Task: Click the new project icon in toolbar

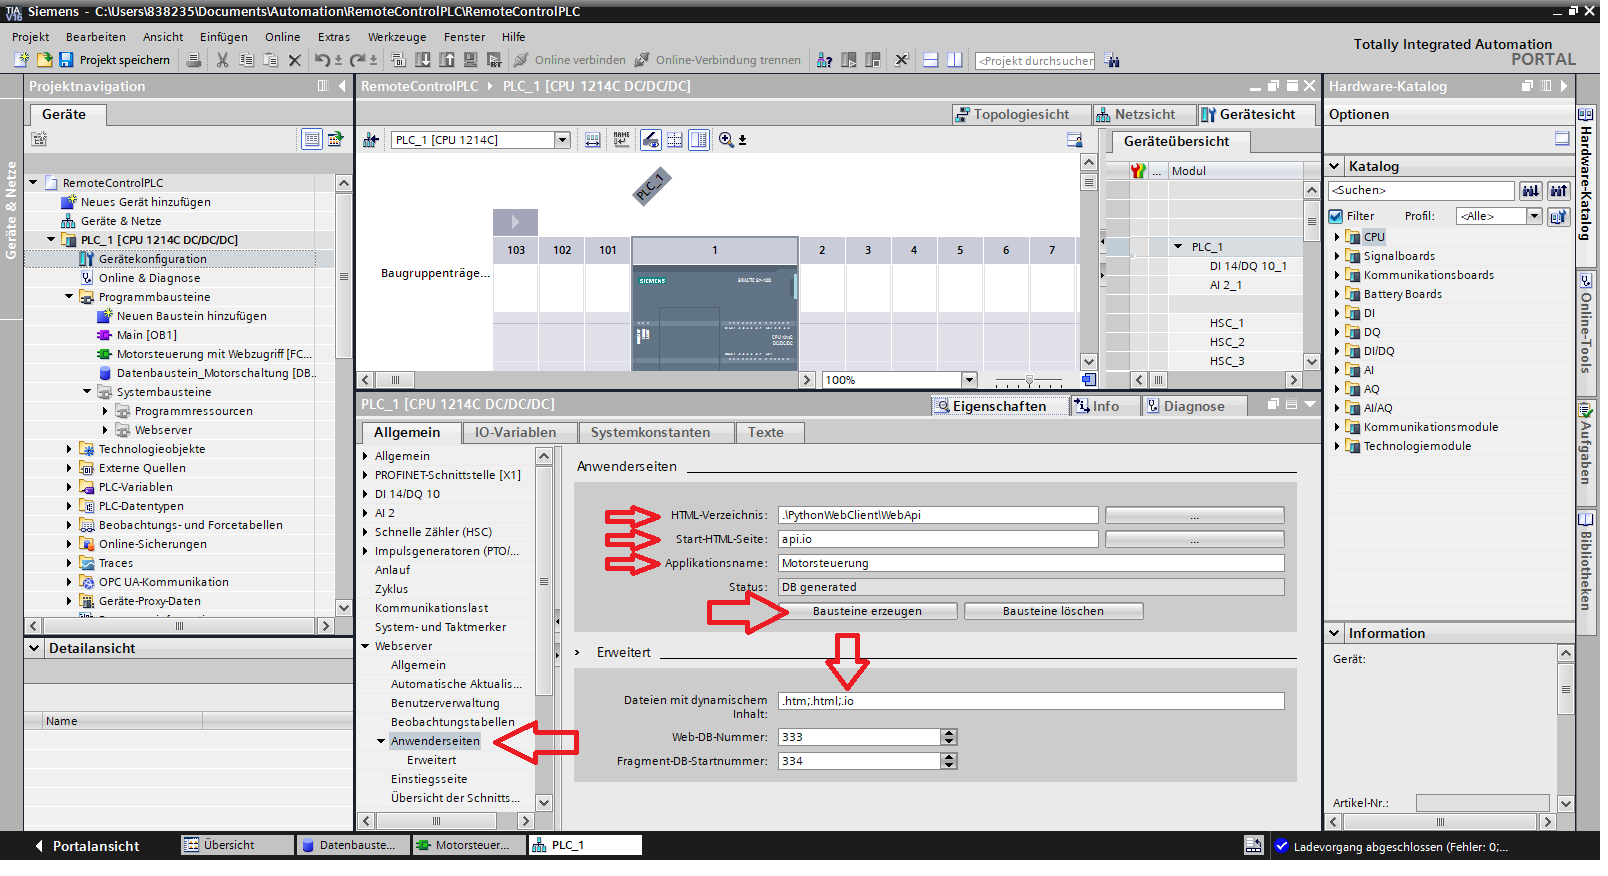Action: [x=21, y=60]
